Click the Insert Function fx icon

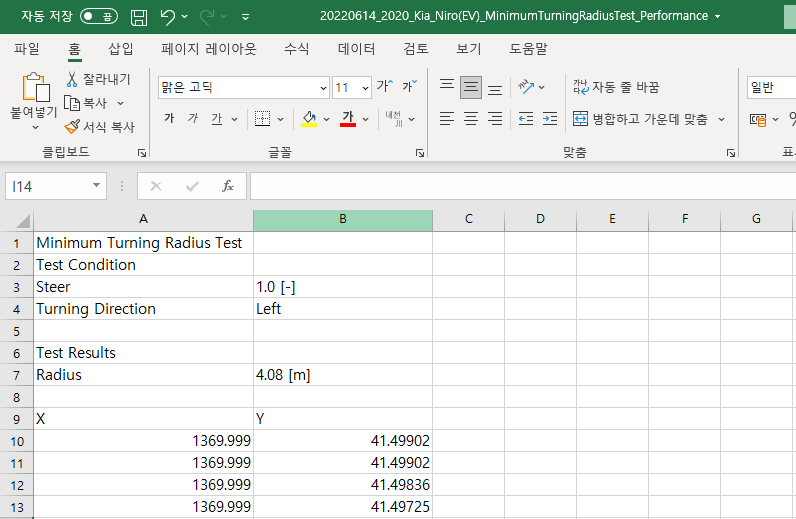[x=227, y=186]
